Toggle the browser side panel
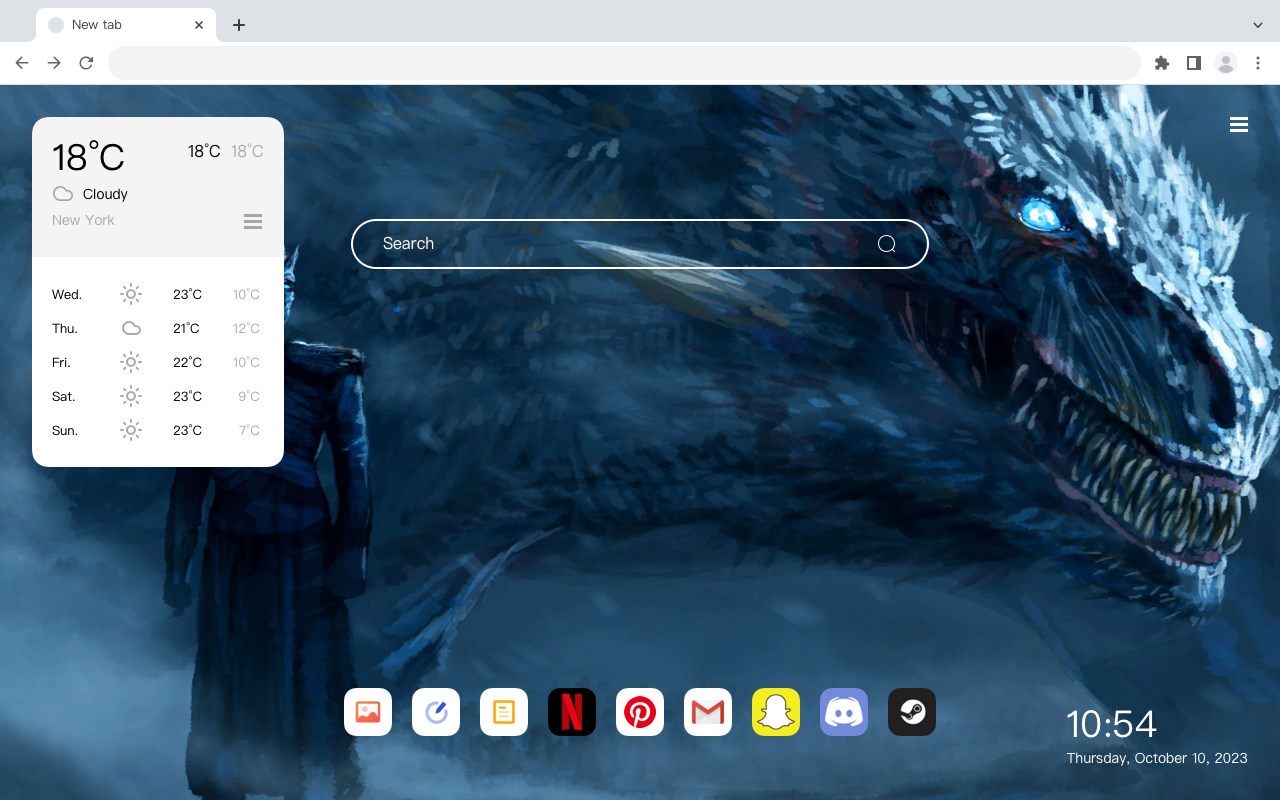 1193,63
